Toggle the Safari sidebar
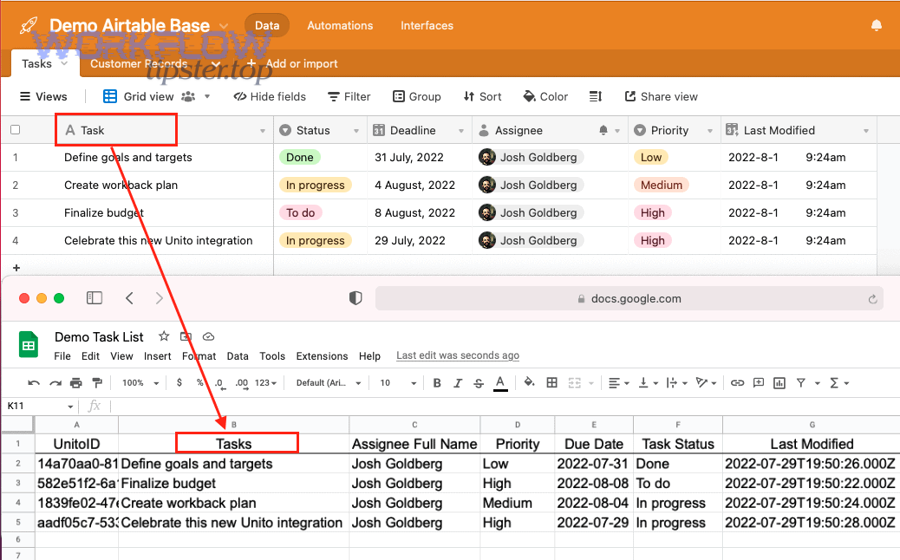900x560 pixels. [x=94, y=298]
